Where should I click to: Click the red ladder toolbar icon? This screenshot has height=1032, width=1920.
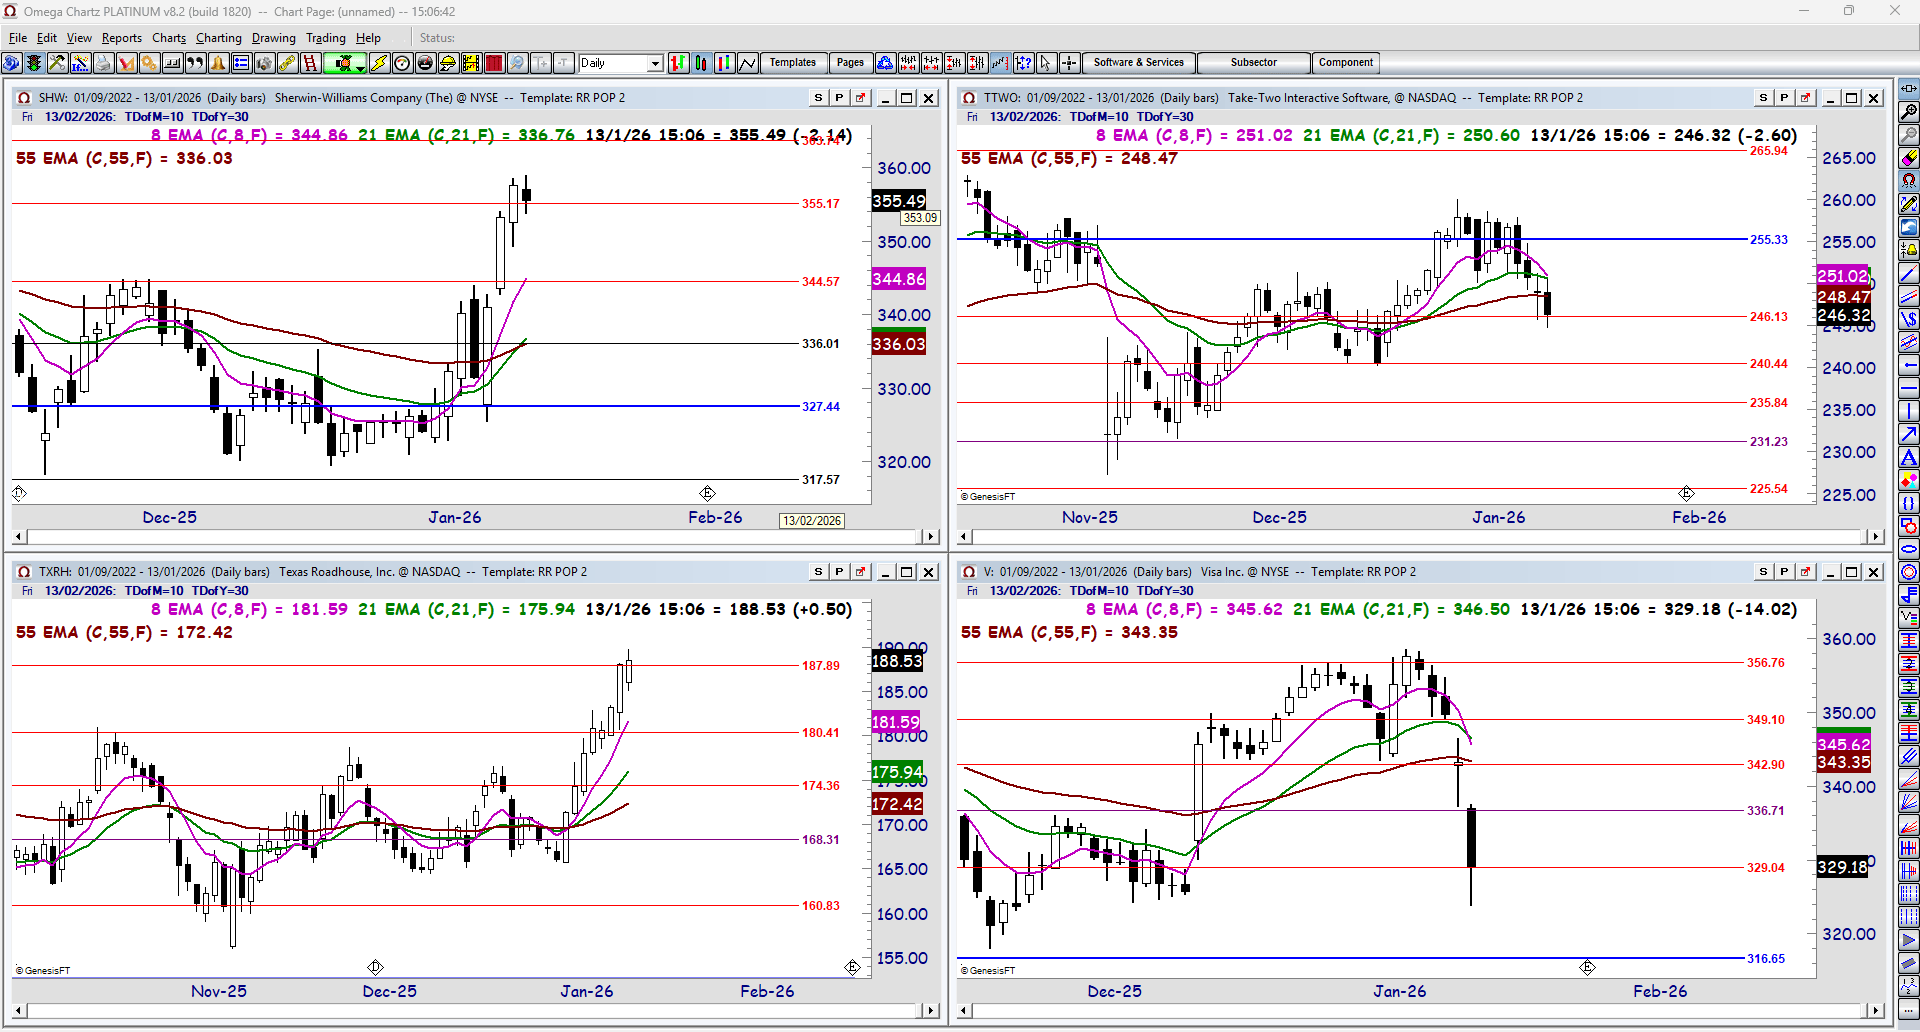[310, 63]
